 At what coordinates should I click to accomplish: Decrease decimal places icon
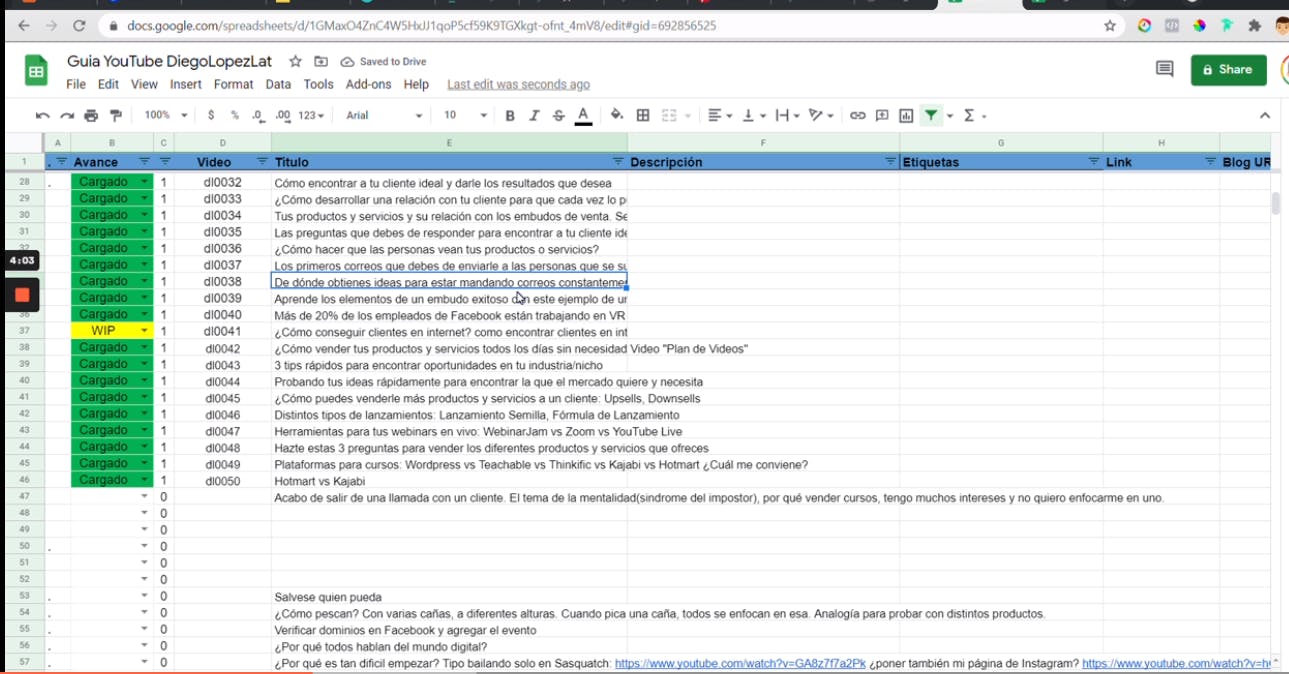click(x=258, y=116)
